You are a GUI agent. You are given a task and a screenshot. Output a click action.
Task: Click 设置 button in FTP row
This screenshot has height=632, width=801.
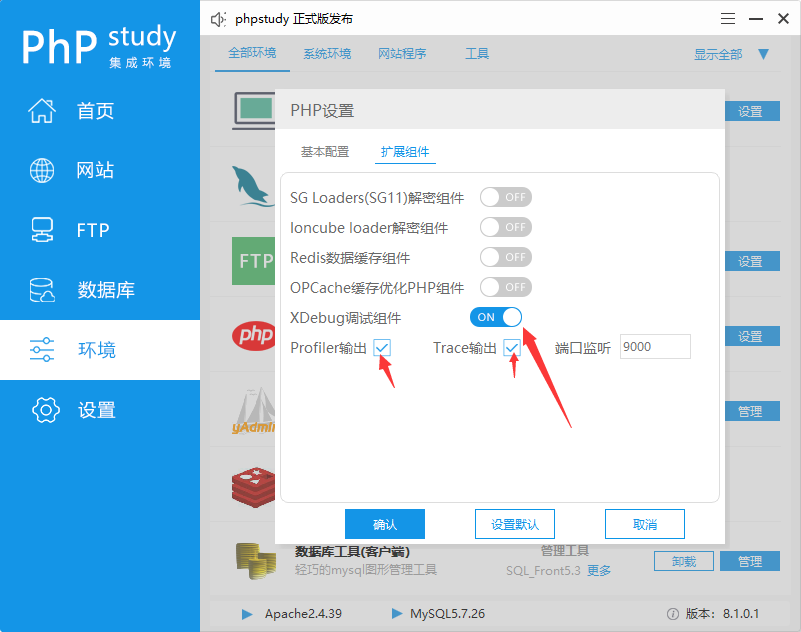[x=752, y=261]
